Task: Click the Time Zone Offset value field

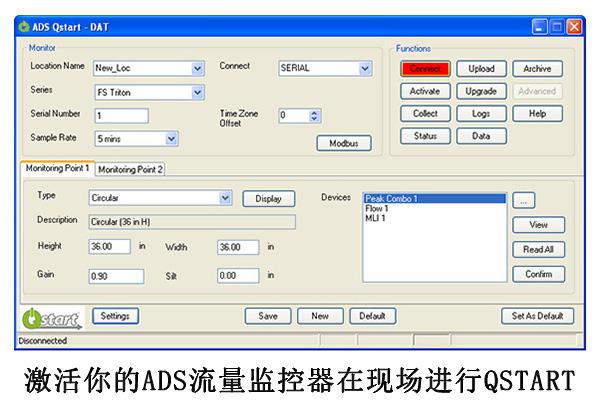Action: pyautogui.click(x=294, y=116)
